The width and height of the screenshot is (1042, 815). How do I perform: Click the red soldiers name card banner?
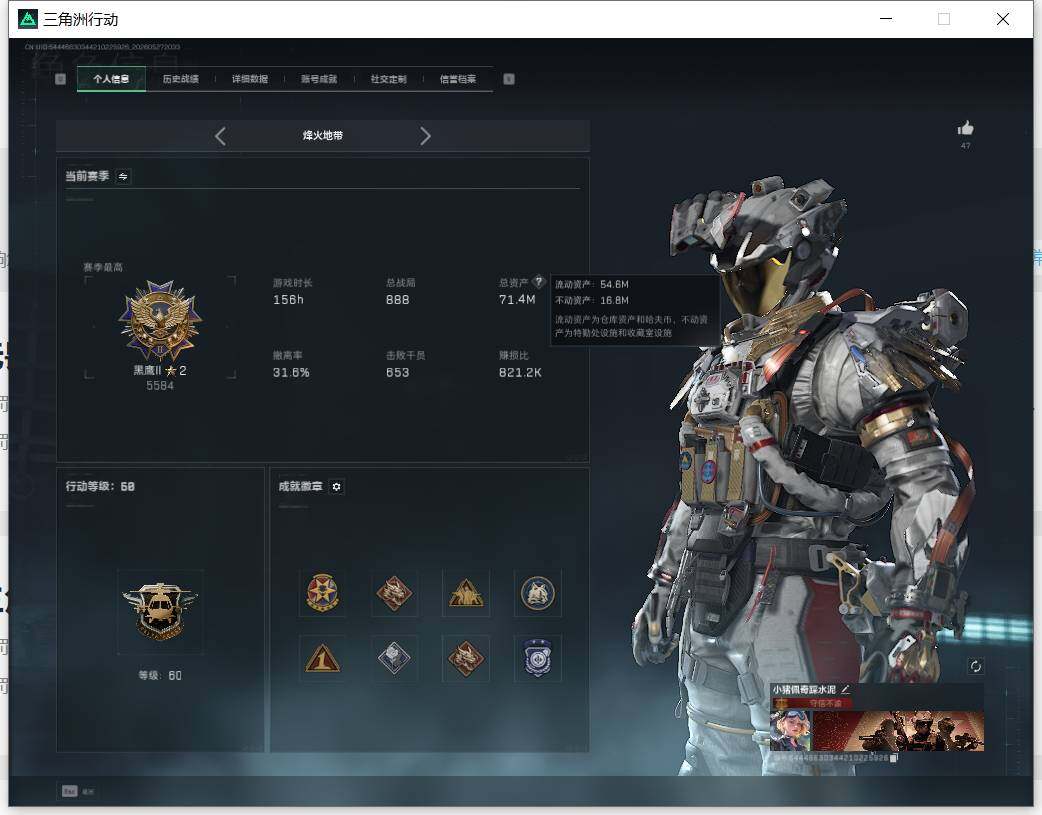tap(898, 730)
